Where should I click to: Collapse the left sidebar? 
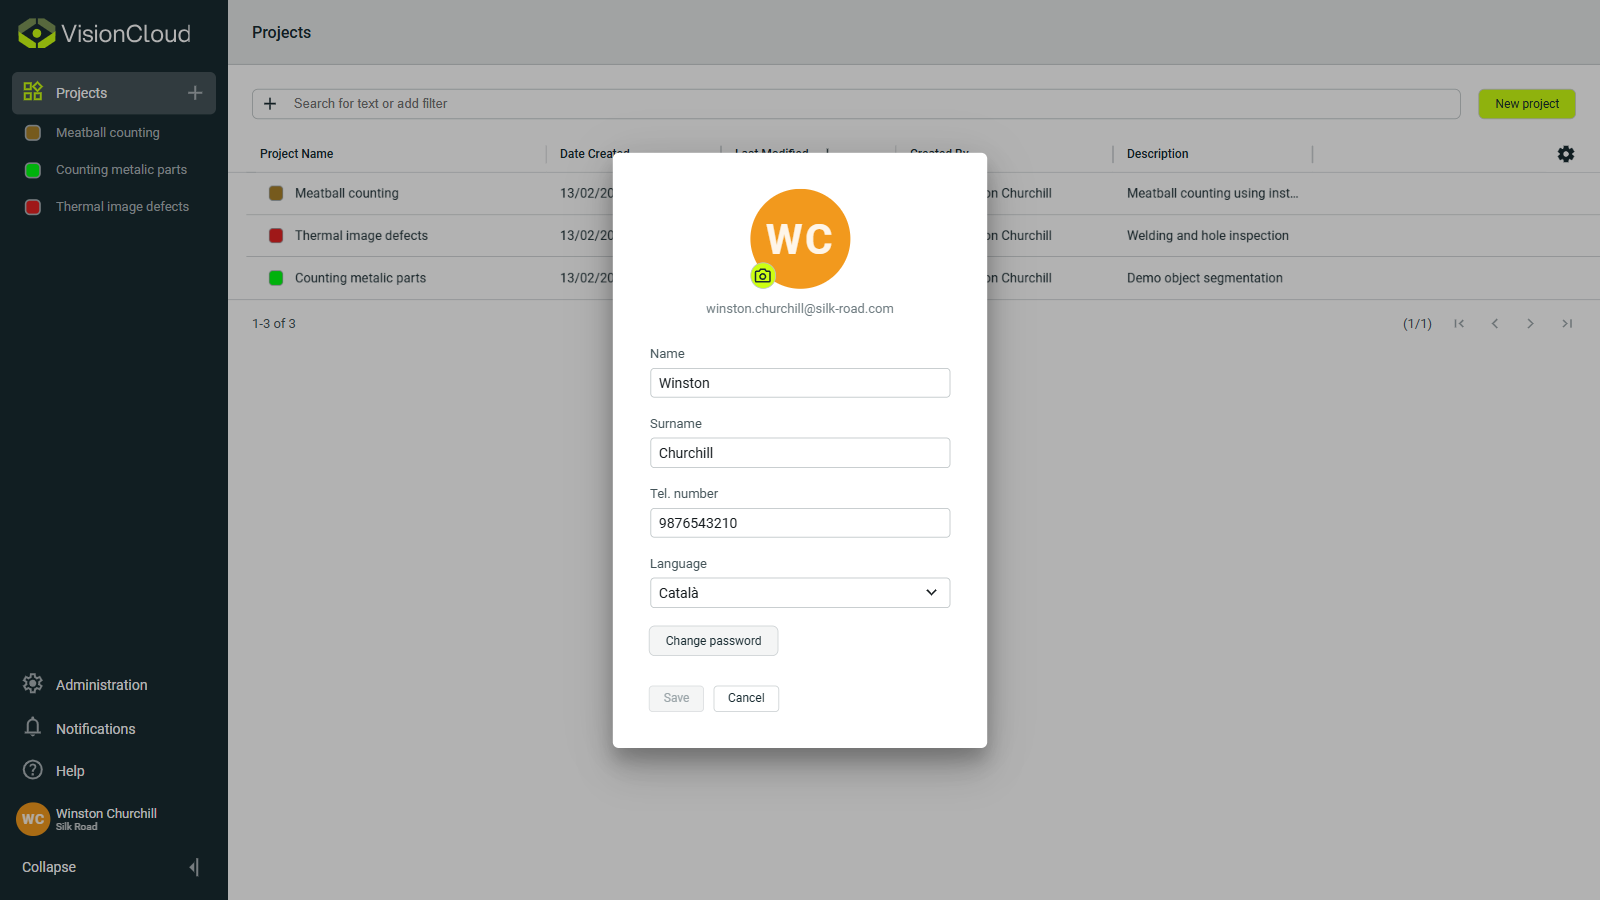(x=193, y=867)
